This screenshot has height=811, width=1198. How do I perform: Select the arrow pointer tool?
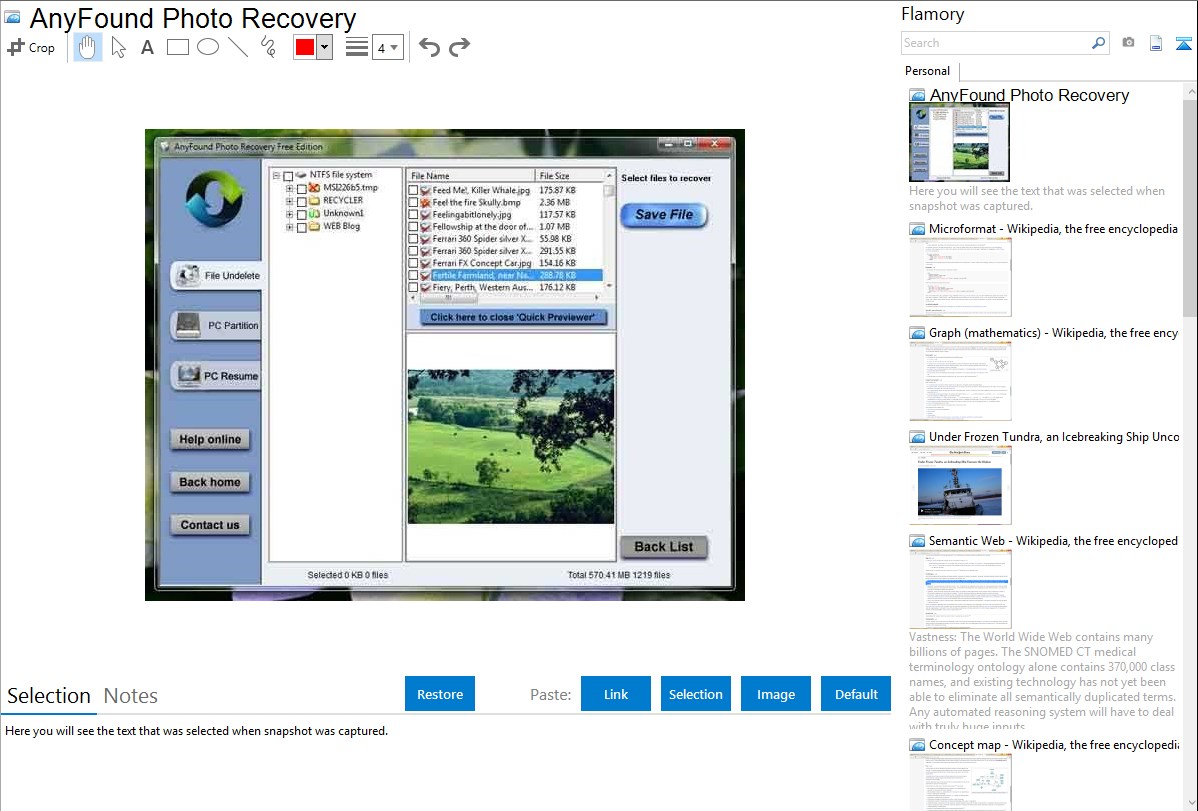[118, 47]
